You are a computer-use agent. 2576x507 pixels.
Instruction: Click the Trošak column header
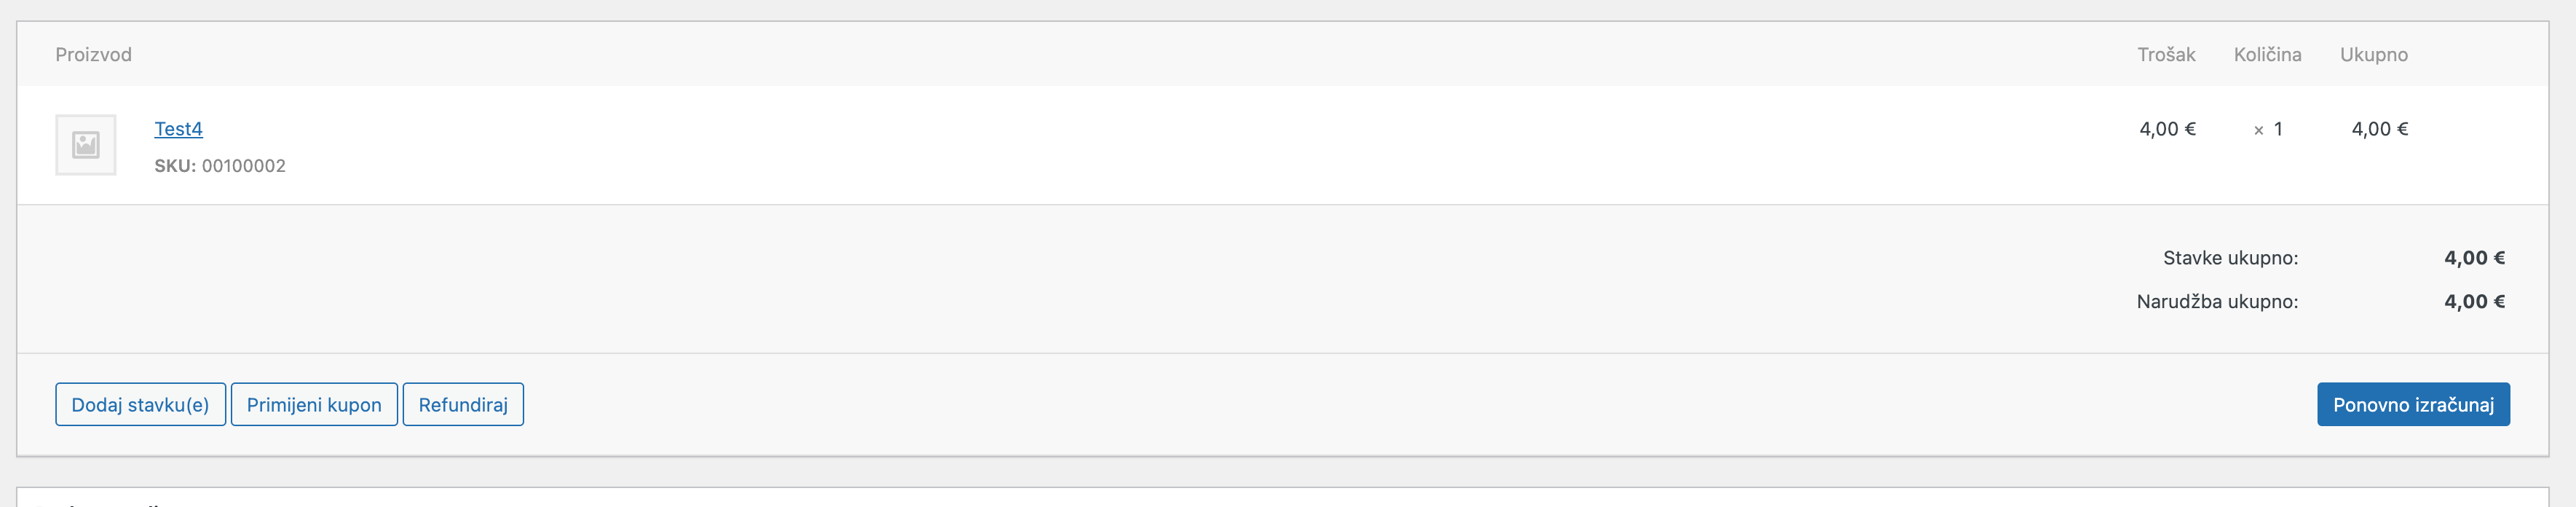[x=2167, y=55]
